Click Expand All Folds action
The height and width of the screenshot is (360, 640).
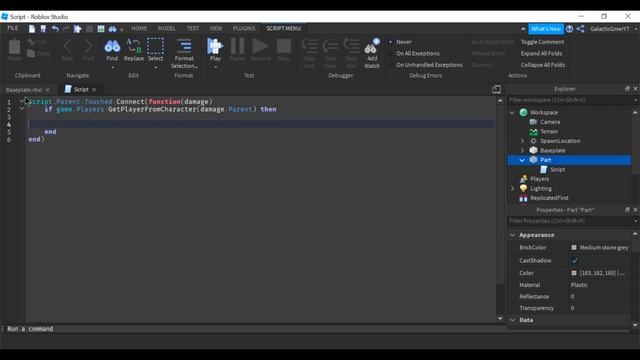tap(541, 53)
